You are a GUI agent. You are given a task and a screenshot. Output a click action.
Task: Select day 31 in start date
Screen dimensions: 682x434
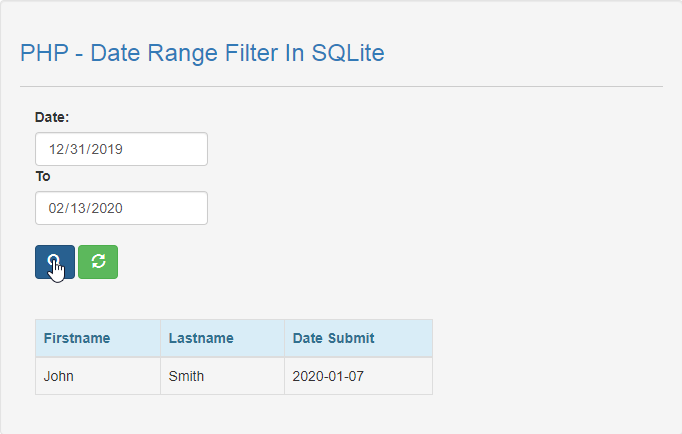click(79, 149)
